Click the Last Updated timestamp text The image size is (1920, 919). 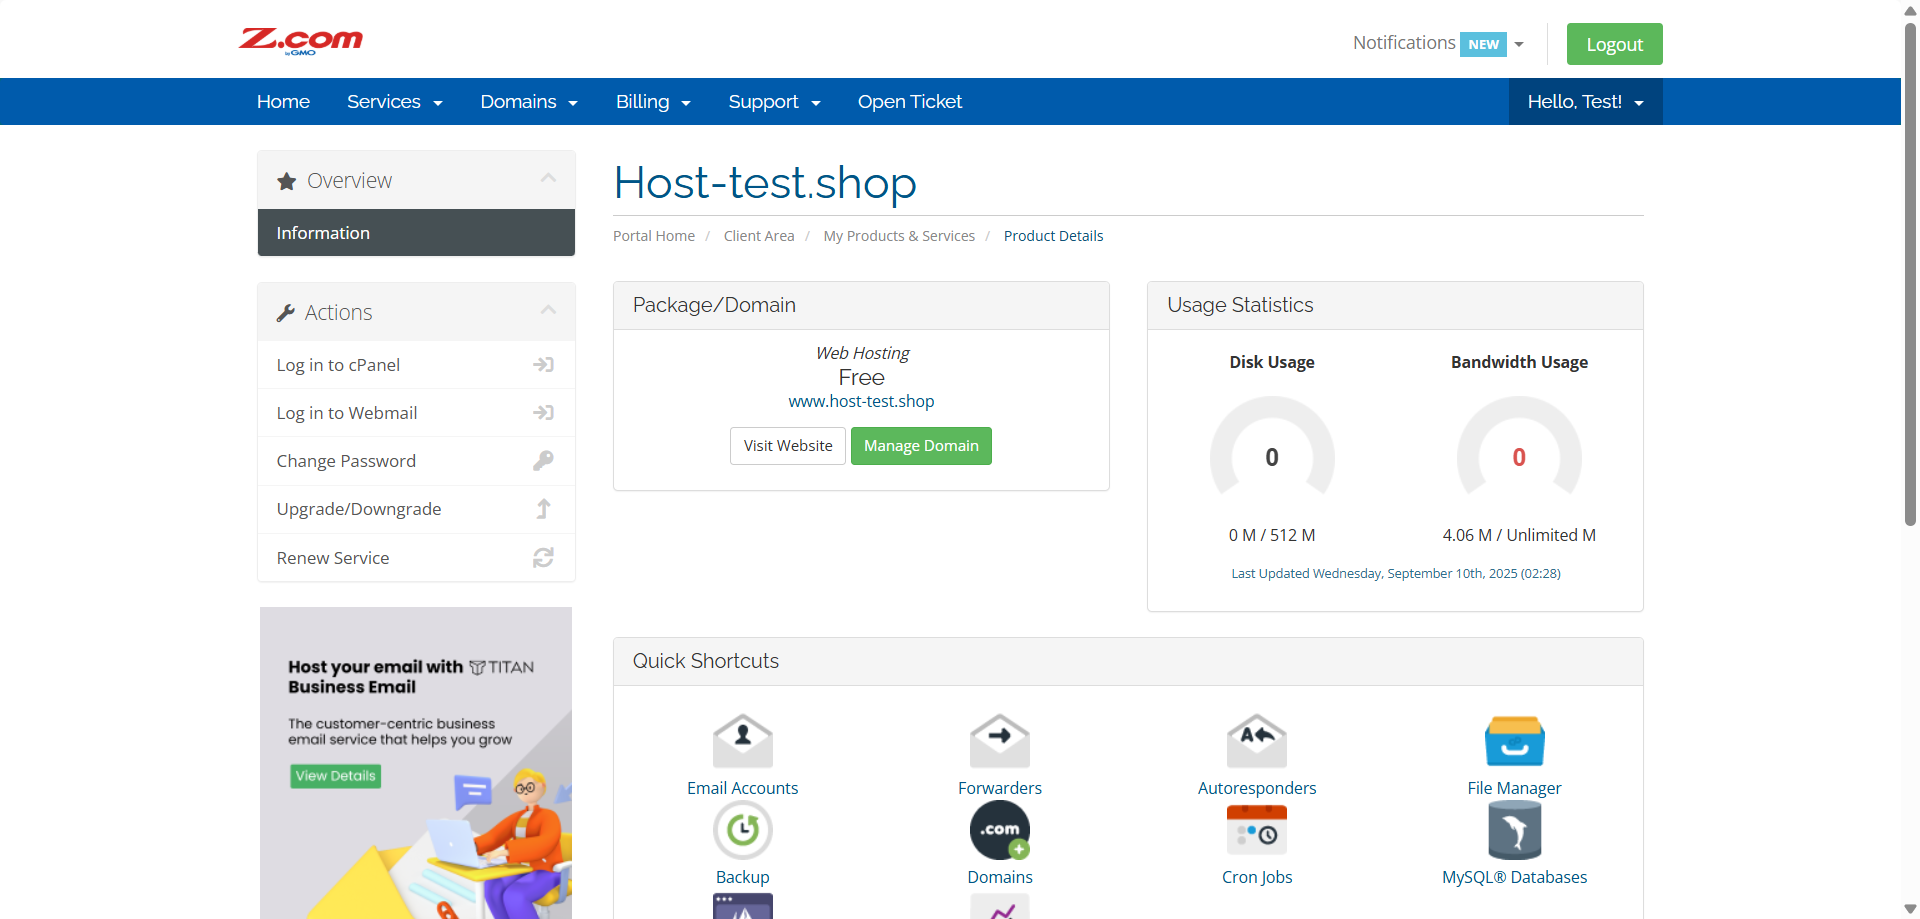click(x=1396, y=573)
